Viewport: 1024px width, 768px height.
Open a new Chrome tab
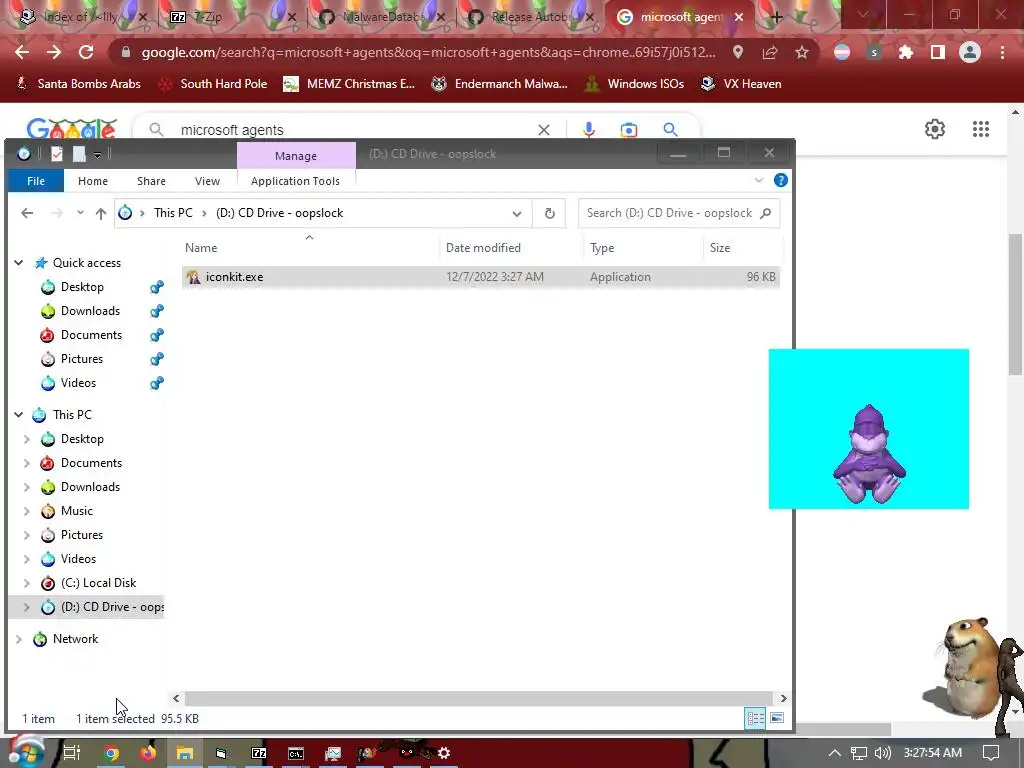[776, 17]
